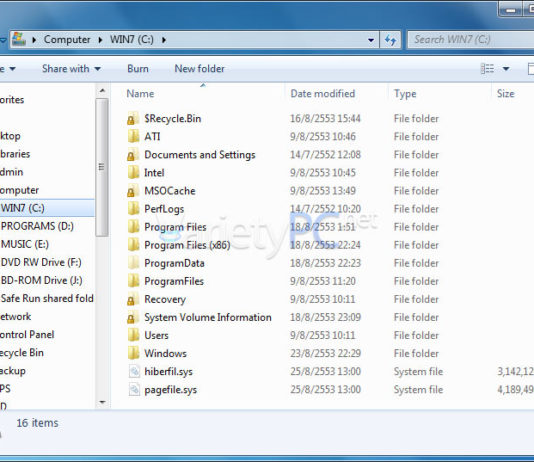Select Safe Run shared folder in navigation pane
The width and height of the screenshot is (534, 462).
coord(47,298)
